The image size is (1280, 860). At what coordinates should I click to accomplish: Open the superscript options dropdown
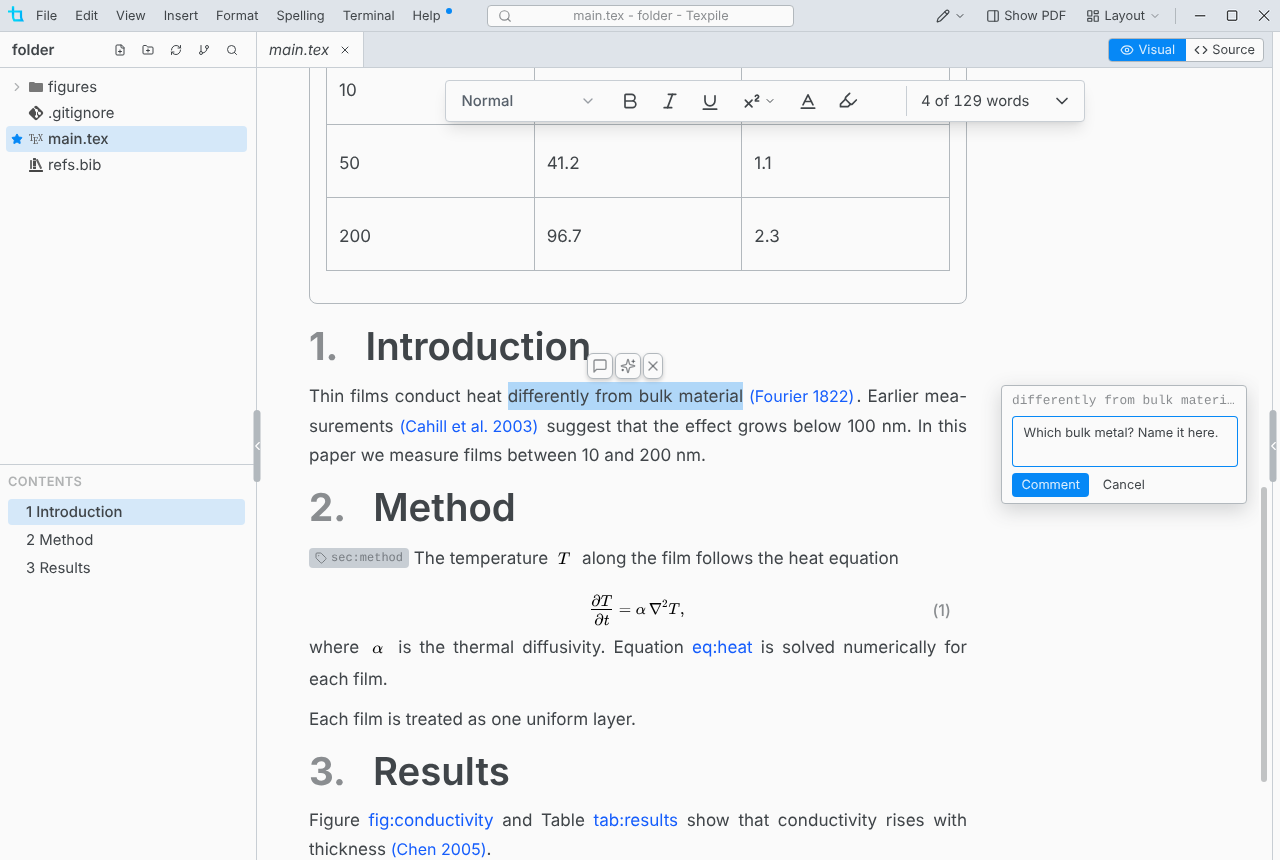(x=759, y=101)
